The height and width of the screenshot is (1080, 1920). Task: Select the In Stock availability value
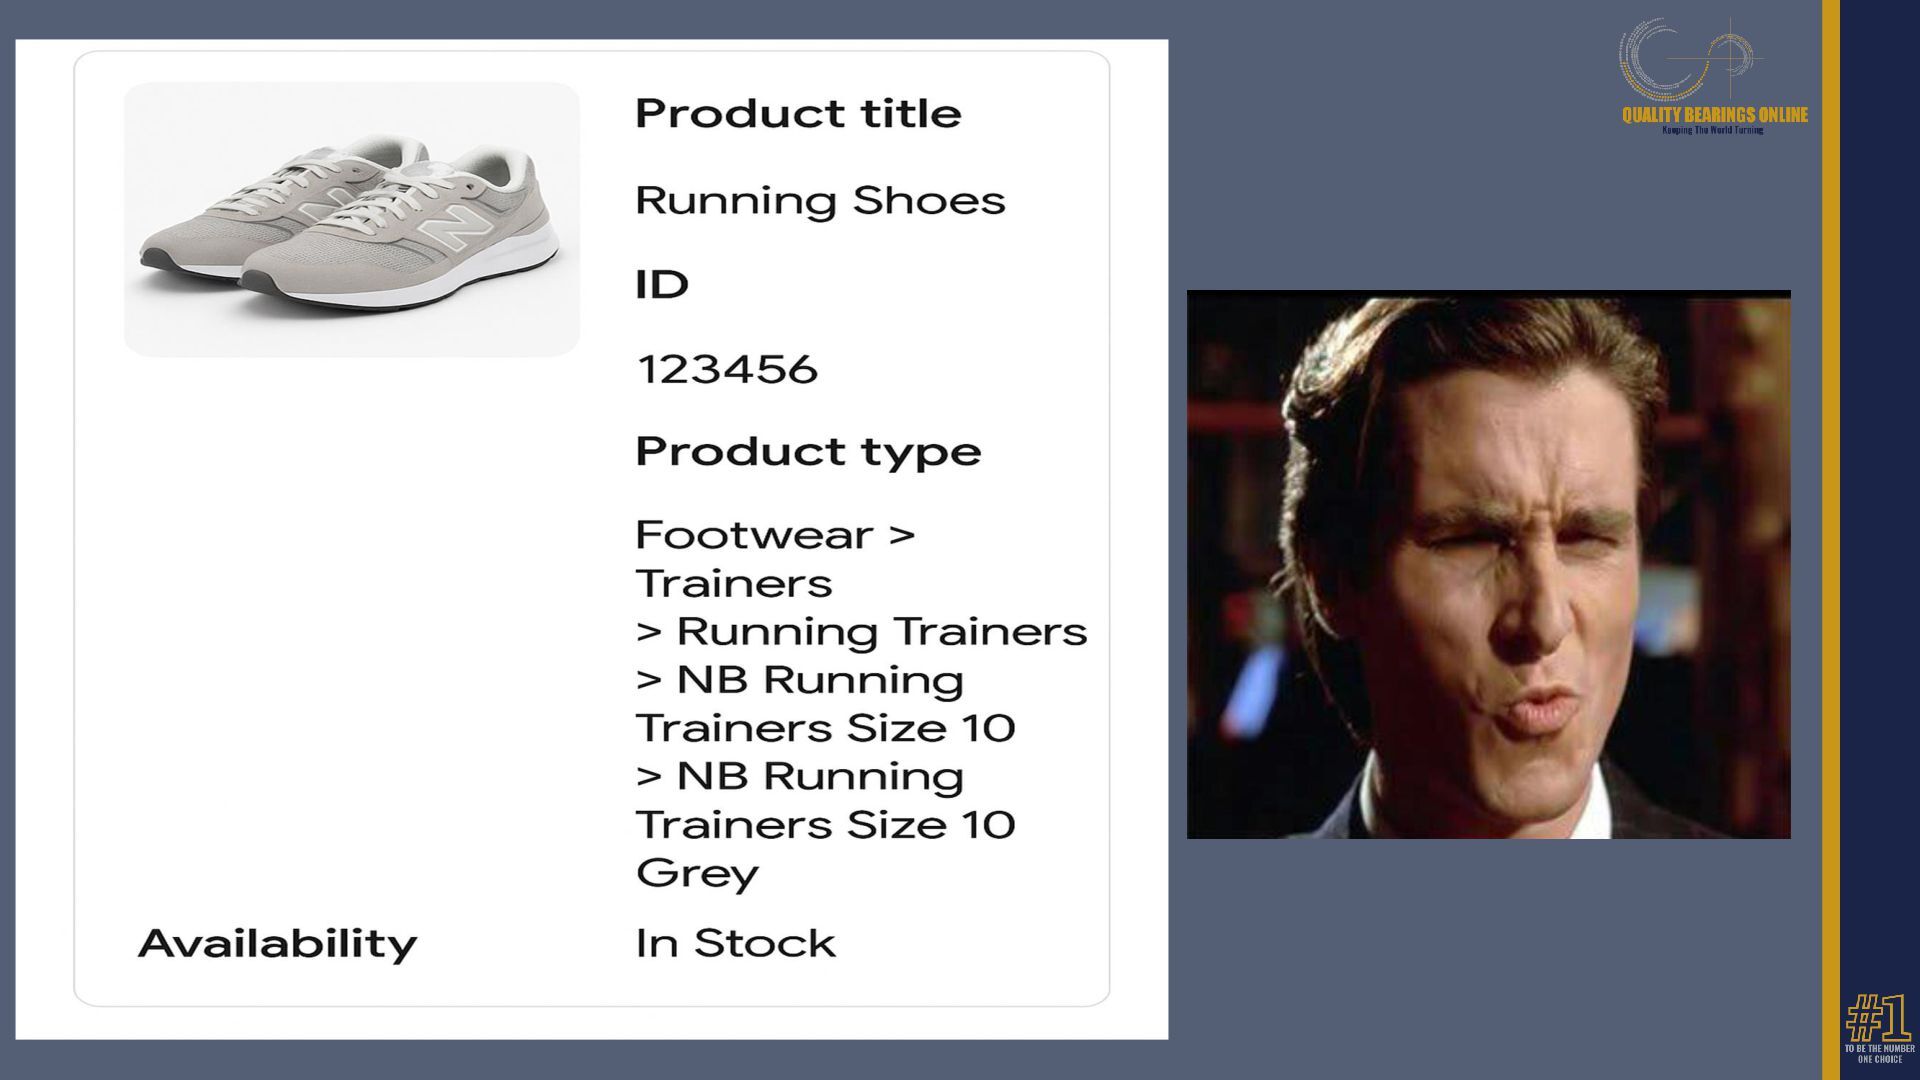[735, 943]
